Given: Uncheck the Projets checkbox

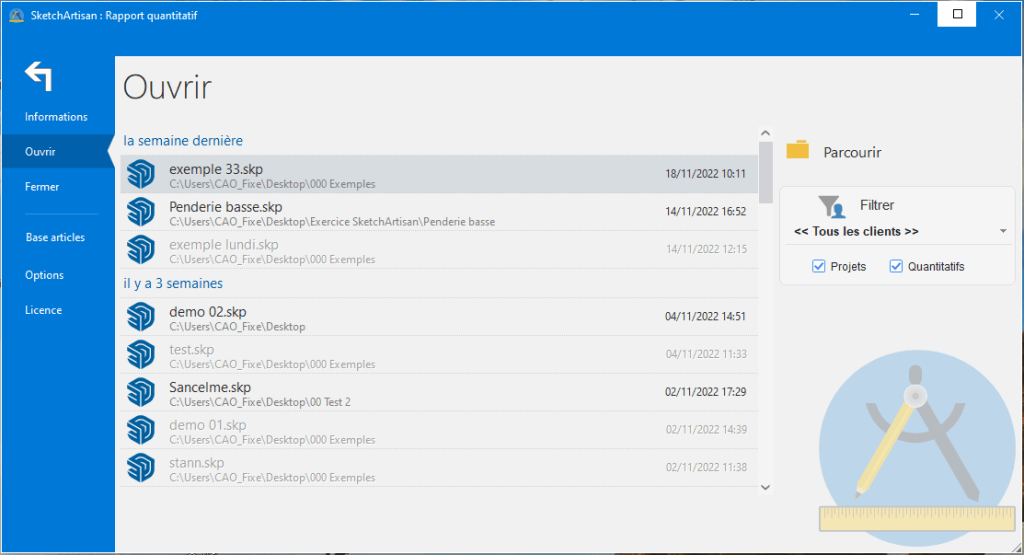Looking at the screenshot, I should (818, 266).
